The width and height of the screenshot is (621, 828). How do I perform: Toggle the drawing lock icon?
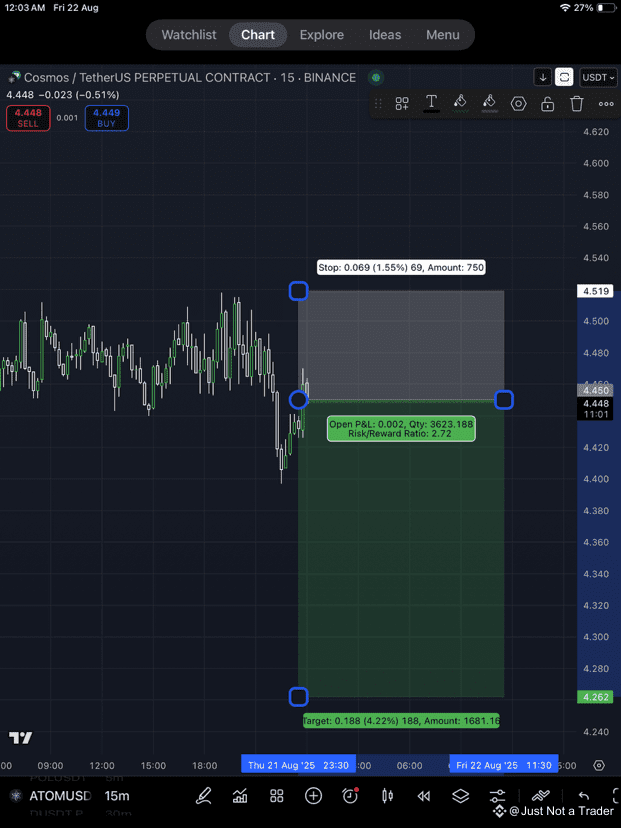[x=548, y=104]
